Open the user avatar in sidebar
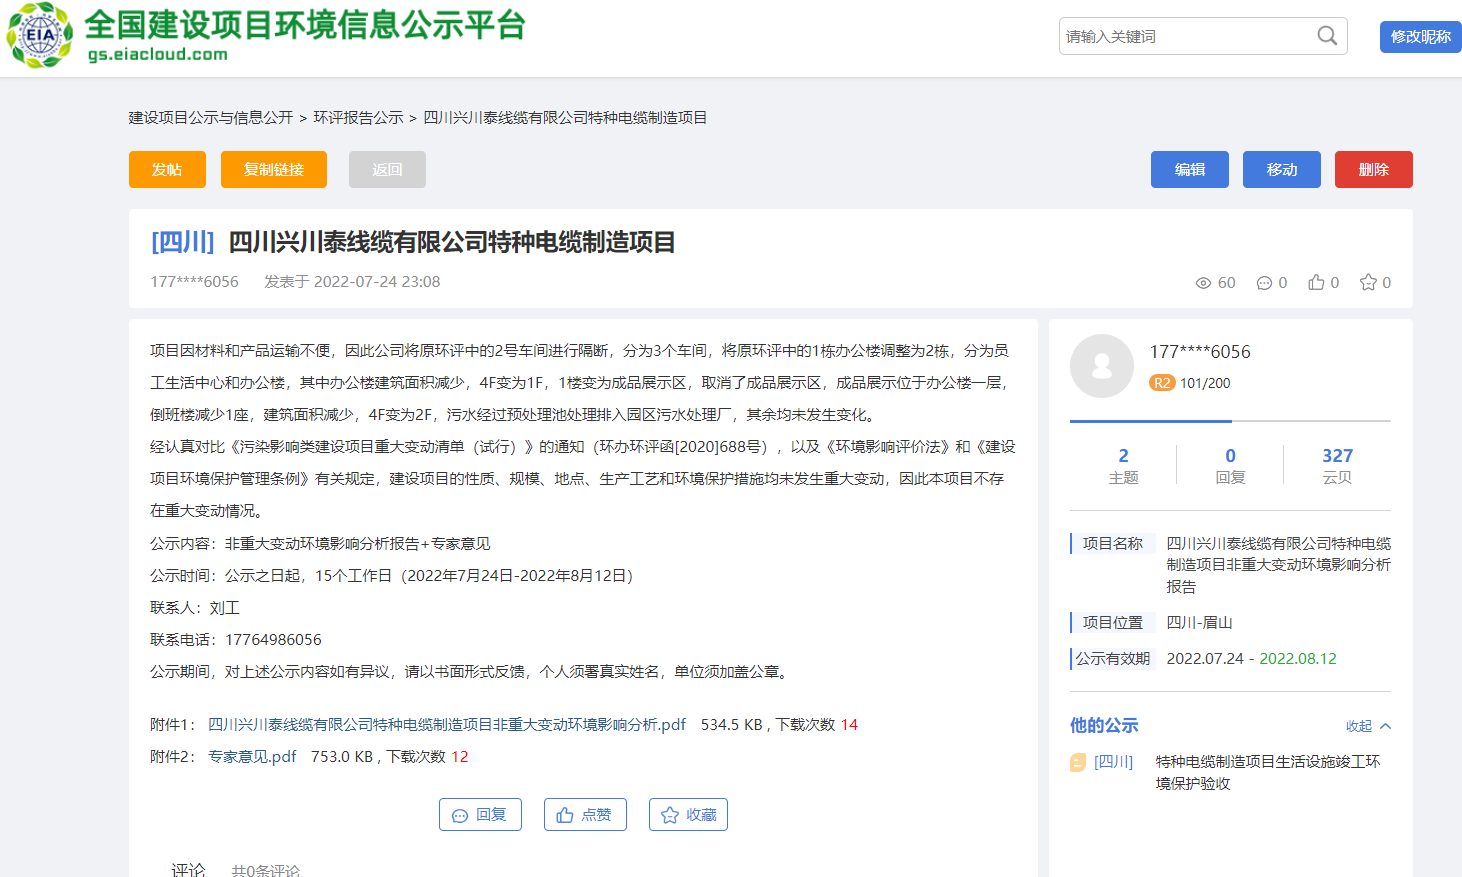The width and height of the screenshot is (1462, 877). pyautogui.click(x=1102, y=366)
